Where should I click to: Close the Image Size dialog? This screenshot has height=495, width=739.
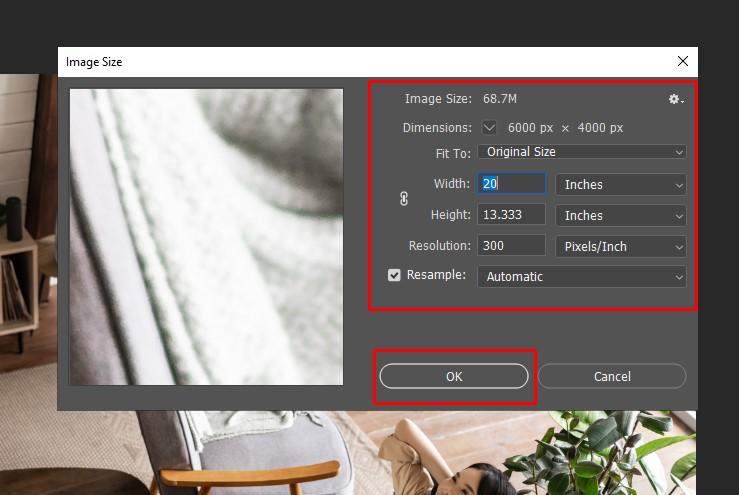coord(682,61)
